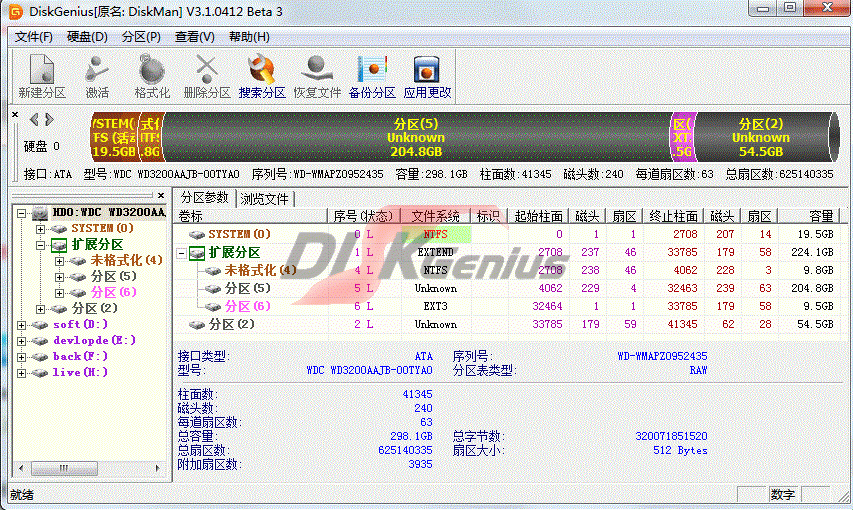Collapse the HD0:WDC WD3200AA tree node

(22, 213)
